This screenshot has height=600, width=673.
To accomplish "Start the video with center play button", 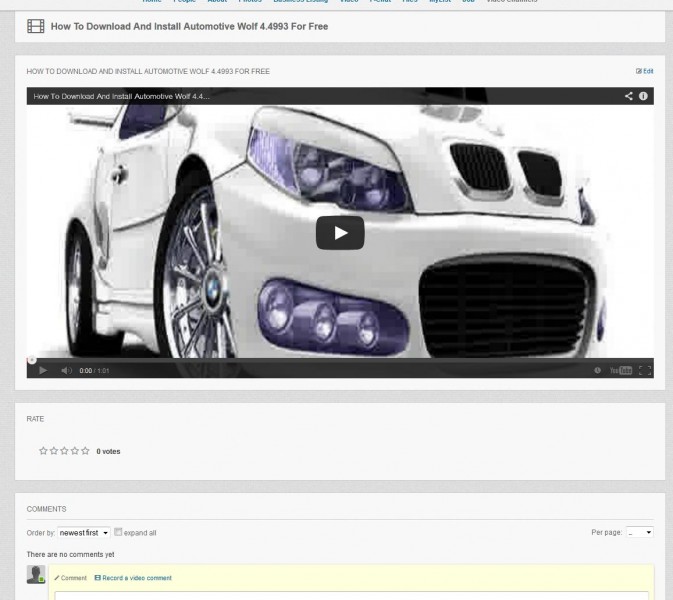I will tap(340, 233).
